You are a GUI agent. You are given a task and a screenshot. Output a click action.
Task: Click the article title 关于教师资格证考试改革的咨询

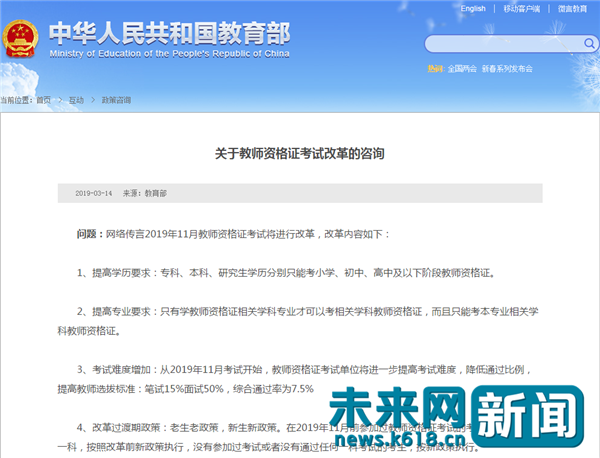tap(300, 154)
